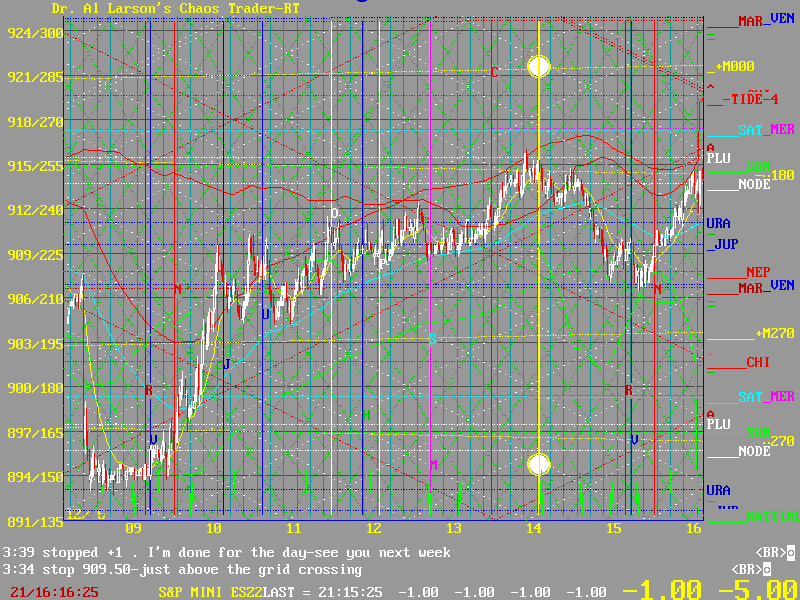
Task: Click the upper black moon marker
Action: pos(539,67)
